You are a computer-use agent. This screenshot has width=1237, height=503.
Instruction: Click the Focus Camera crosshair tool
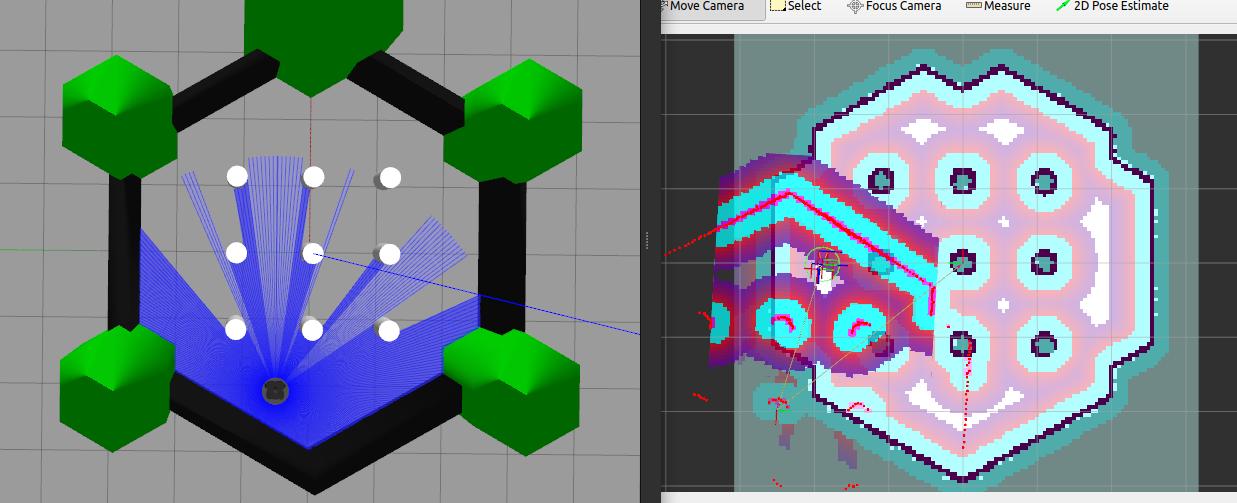[x=894, y=7]
